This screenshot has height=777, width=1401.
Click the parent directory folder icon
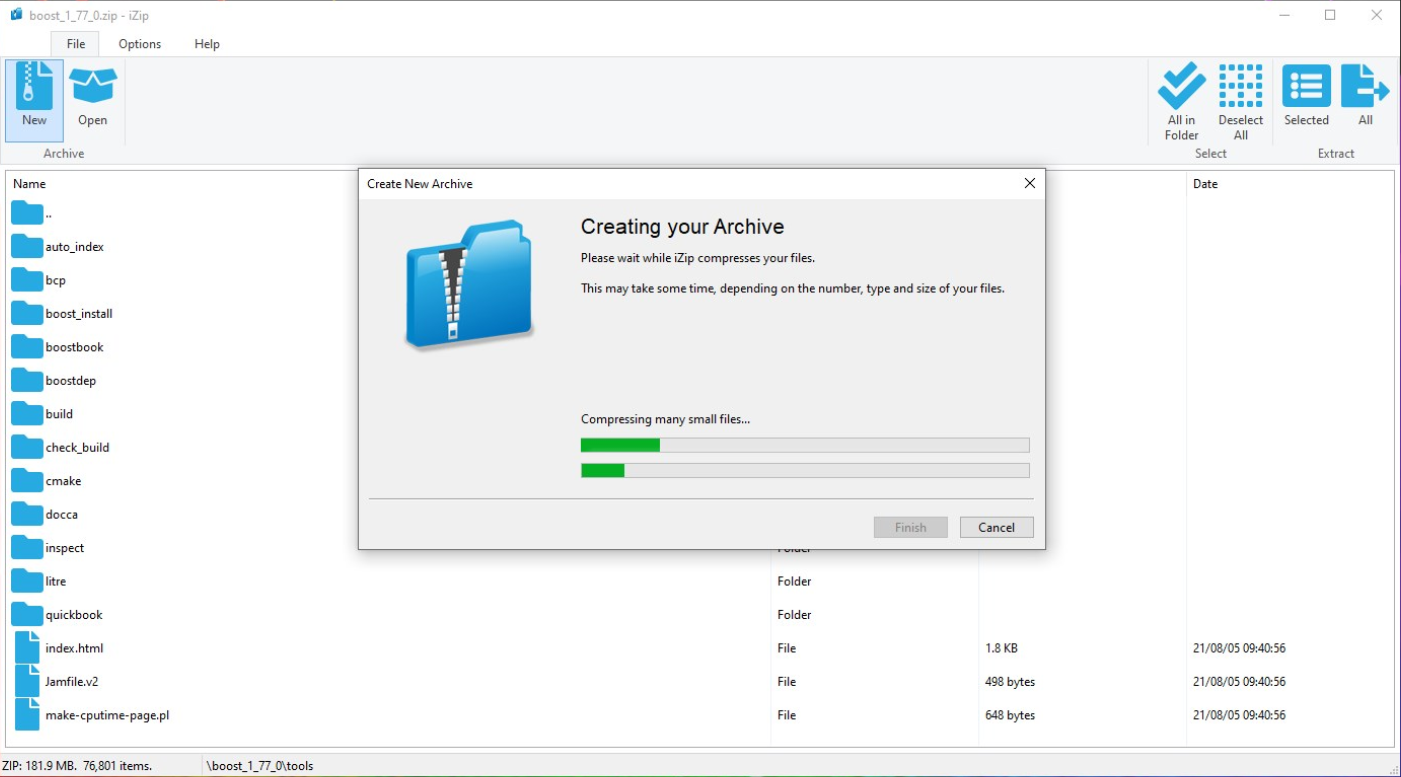point(27,213)
